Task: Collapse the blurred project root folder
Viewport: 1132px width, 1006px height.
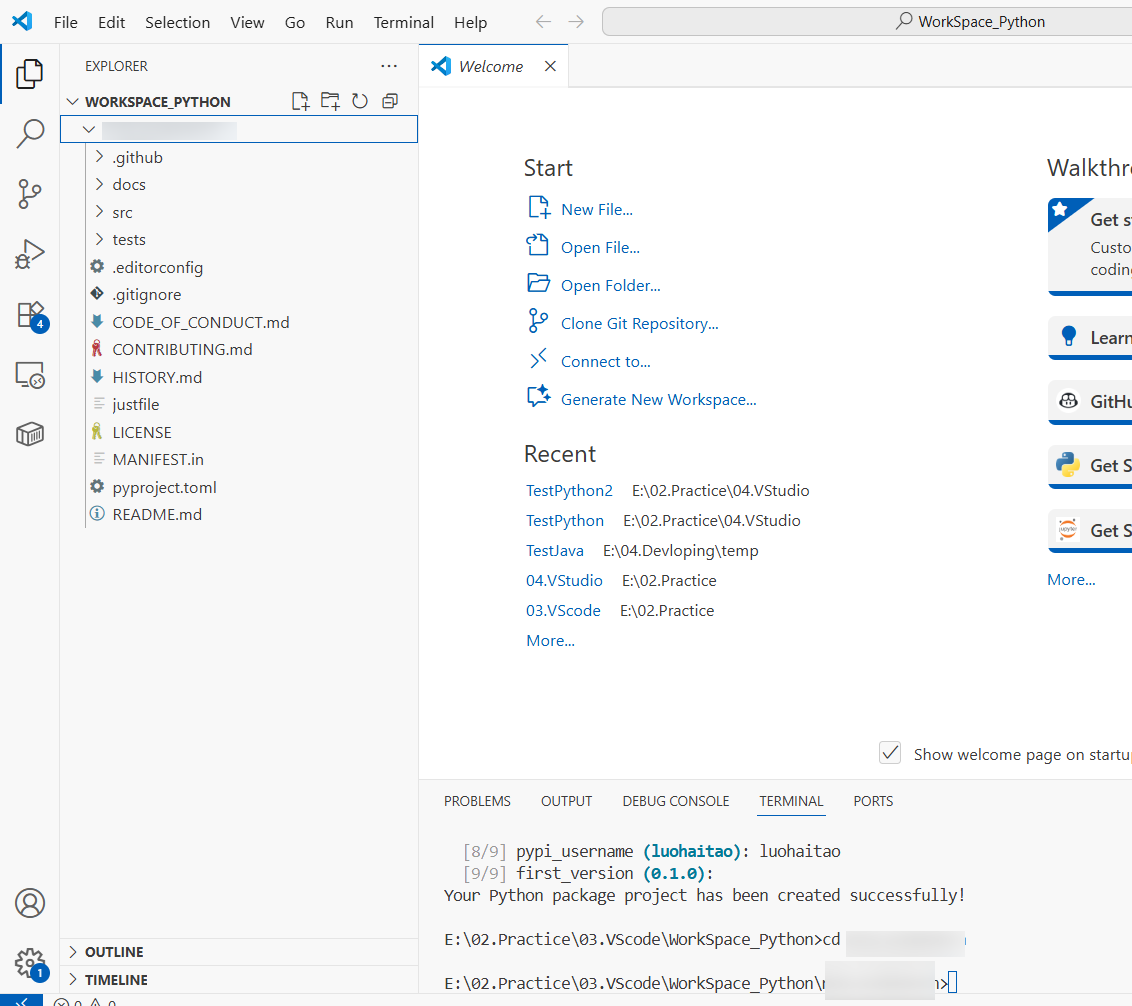Action: [89, 129]
